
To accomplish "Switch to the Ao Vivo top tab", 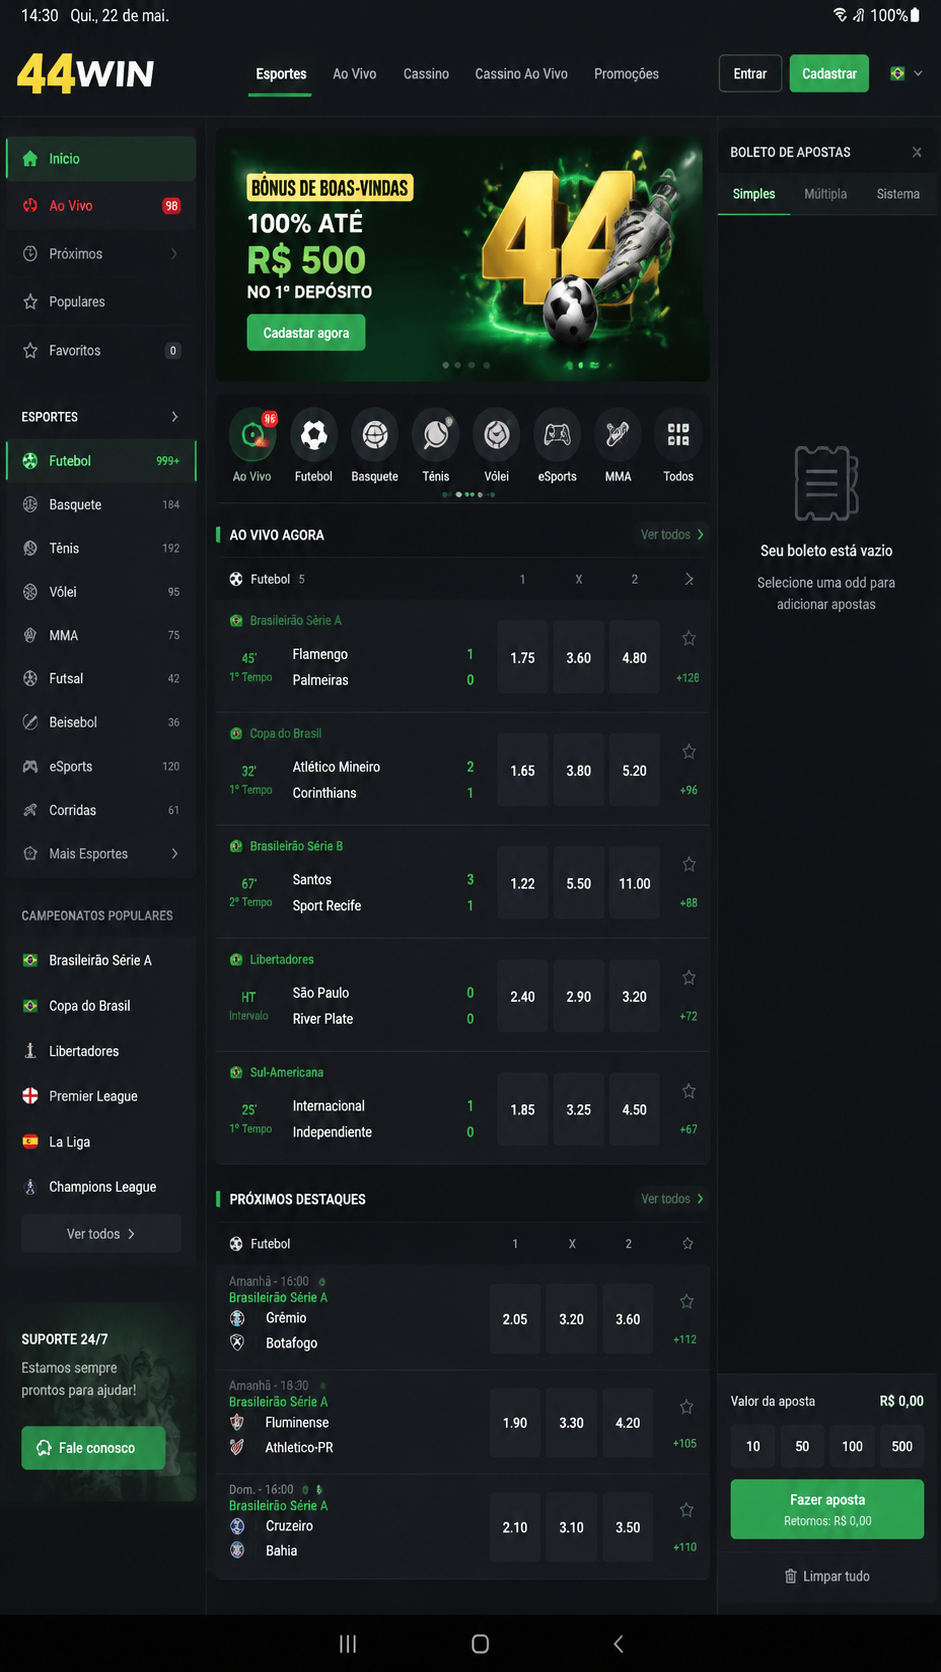I will (355, 74).
